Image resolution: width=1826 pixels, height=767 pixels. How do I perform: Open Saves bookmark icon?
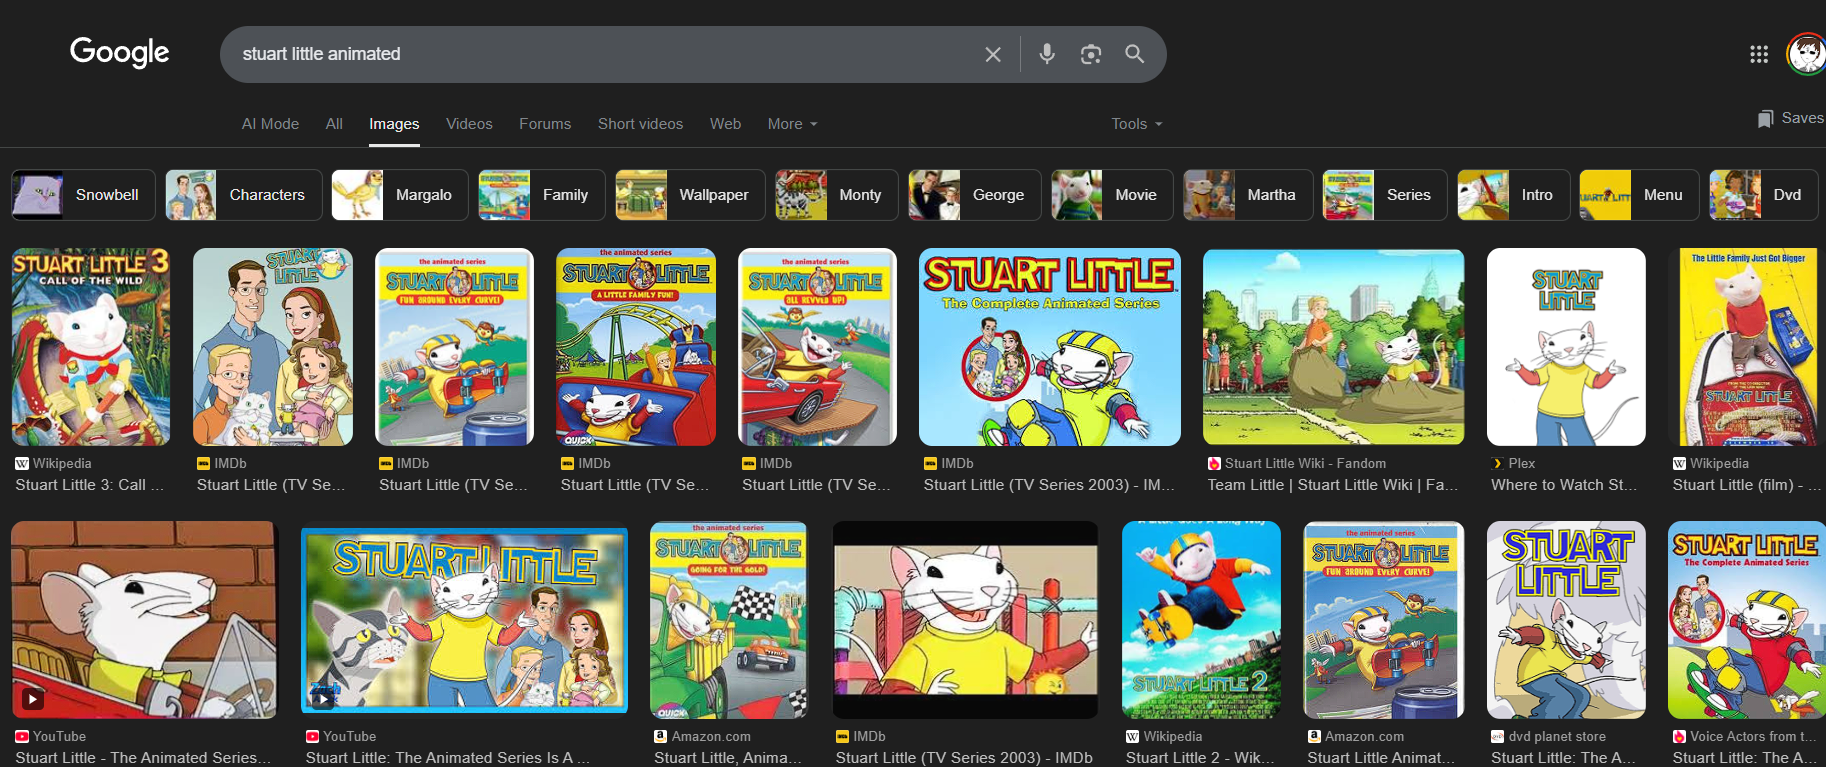point(1766,119)
